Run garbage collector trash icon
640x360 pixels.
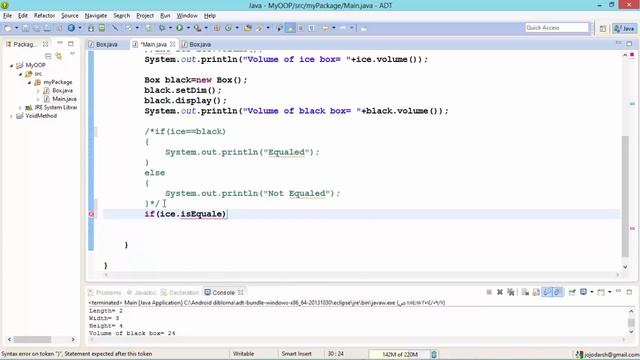(x=434, y=354)
